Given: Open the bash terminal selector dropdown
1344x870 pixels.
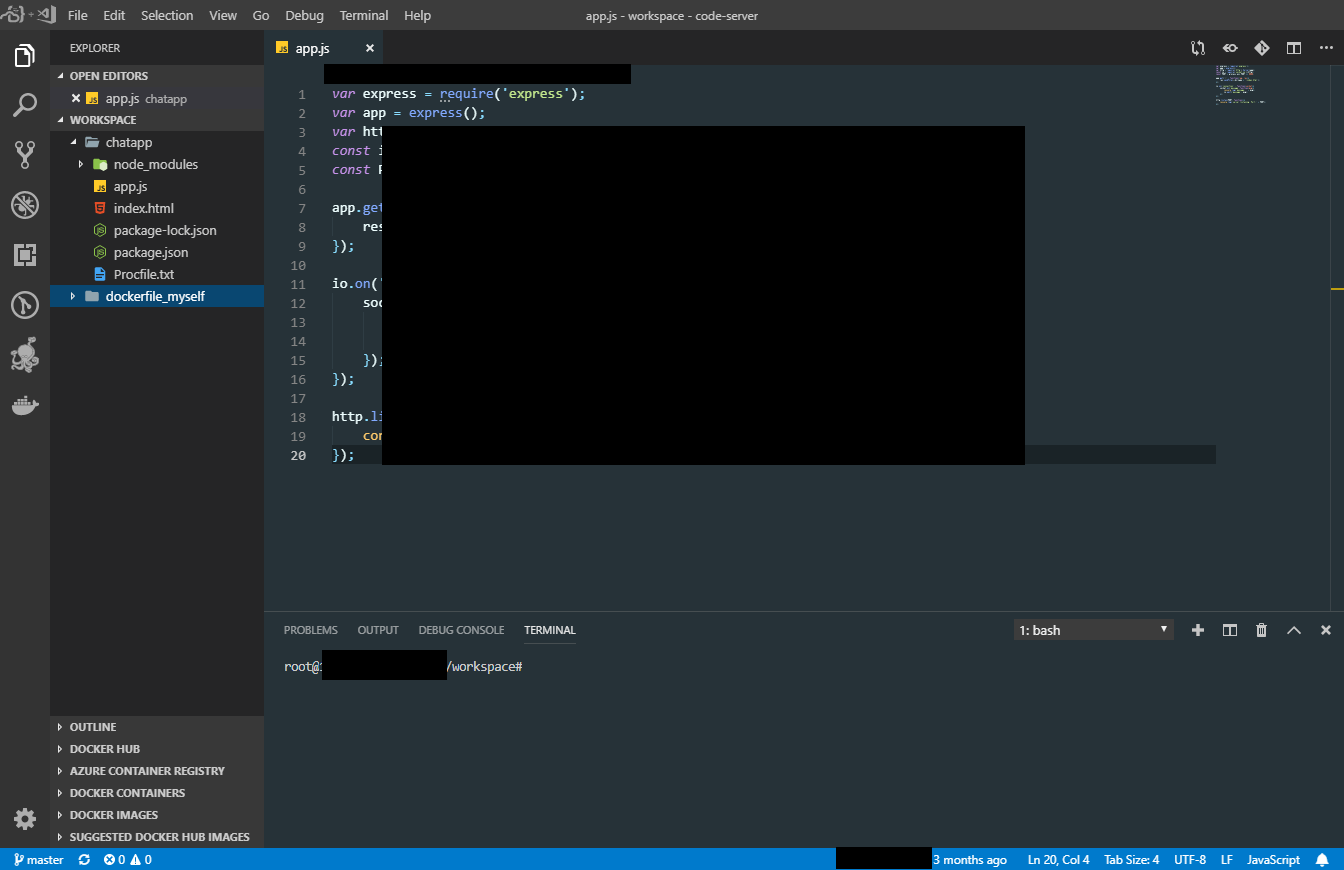Looking at the screenshot, I should (x=1093, y=630).
